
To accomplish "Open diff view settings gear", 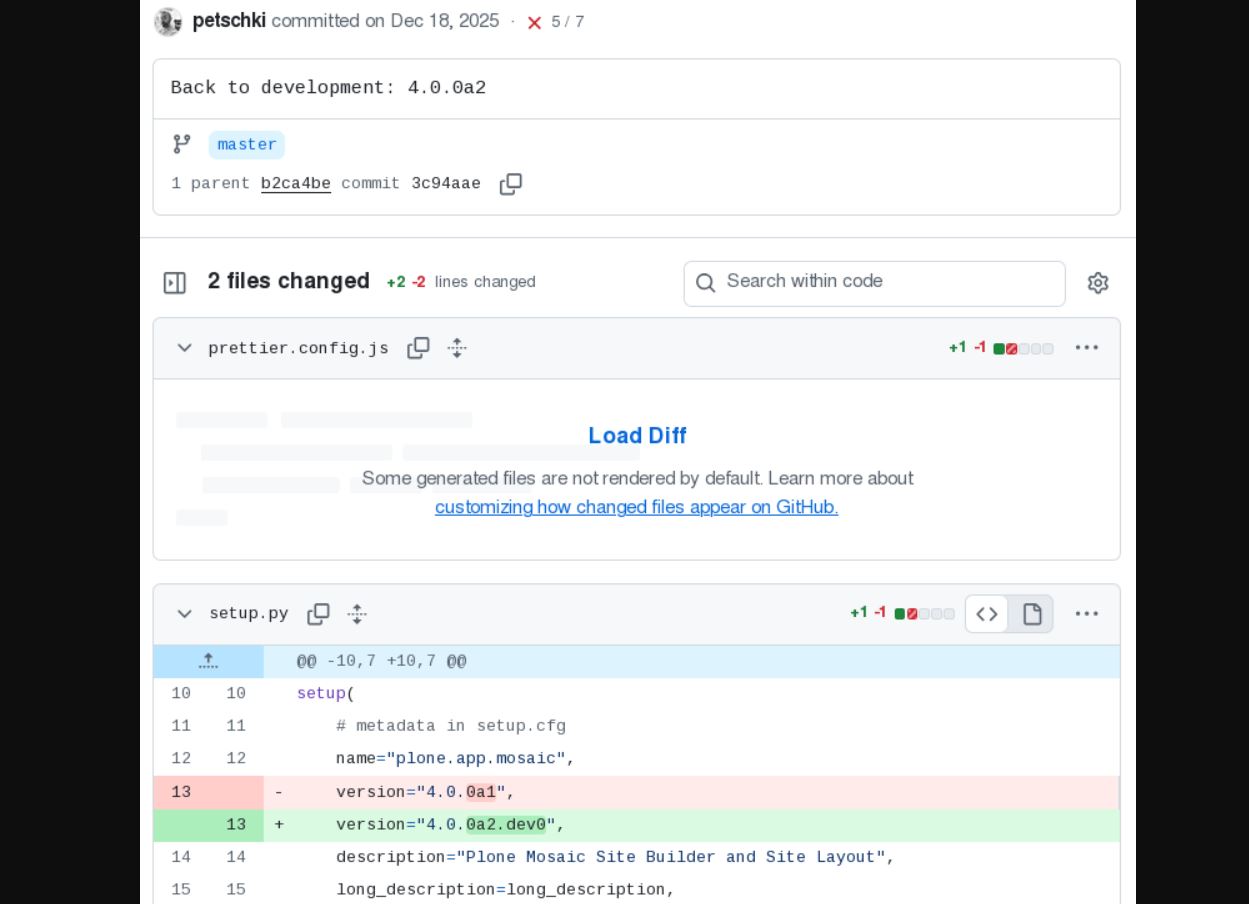I will pyautogui.click(x=1098, y=283).
